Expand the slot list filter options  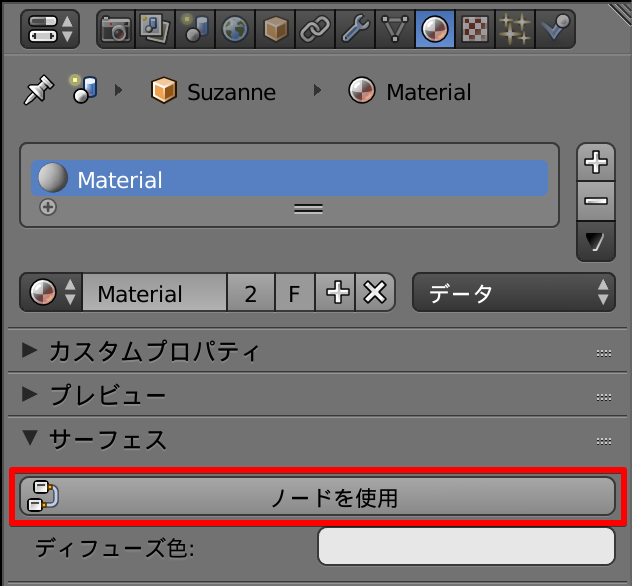coord(48,207)
